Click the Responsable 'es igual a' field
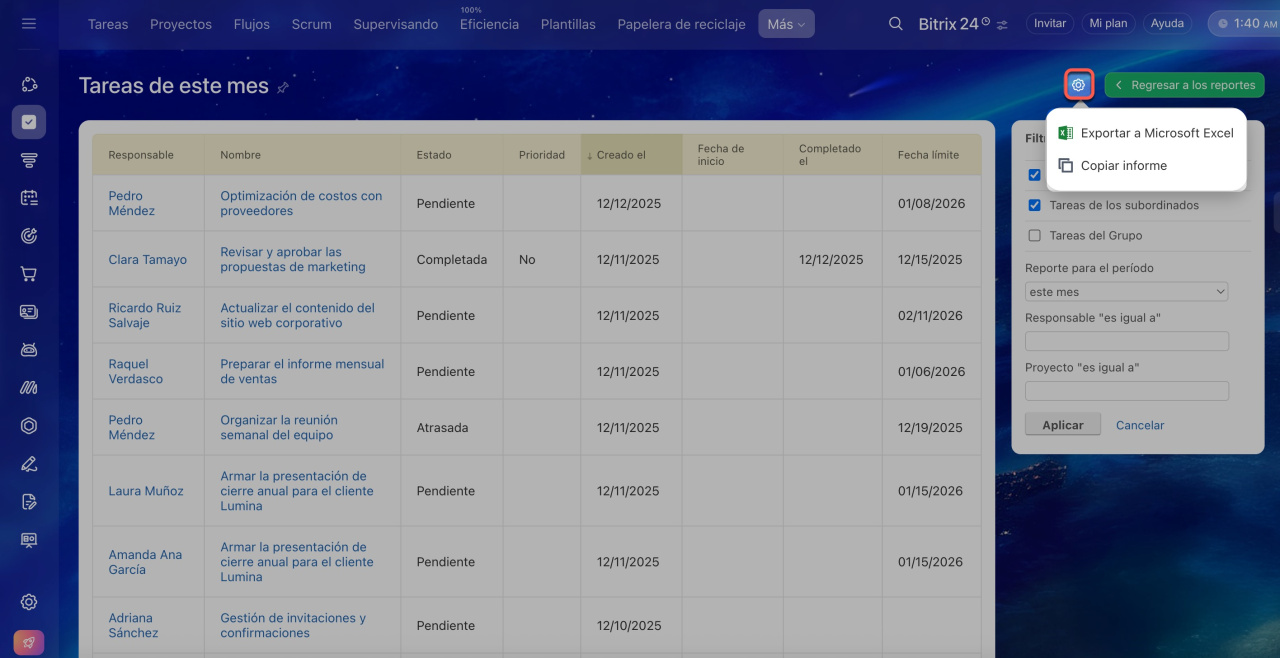This screenshot has height=658, width=1280. tap(1126, 341)
